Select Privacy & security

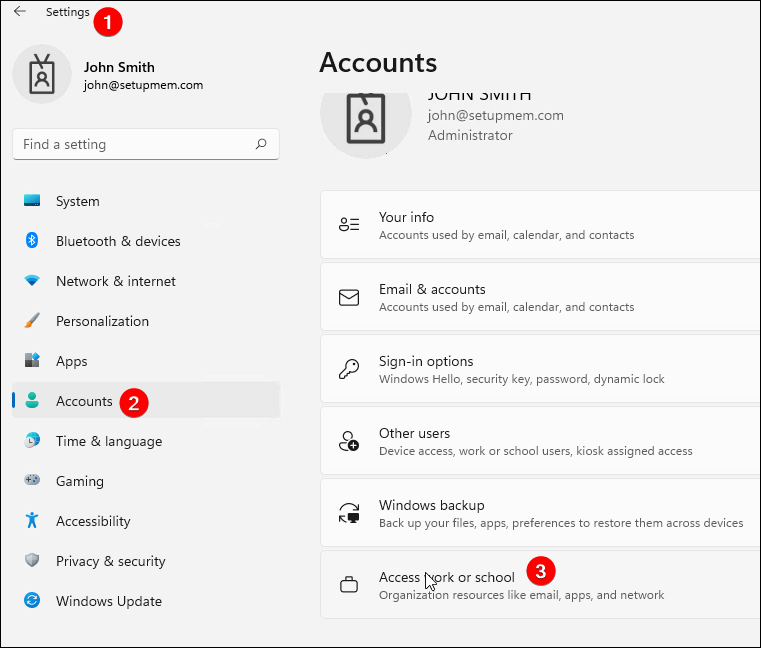click(x=146, y=561)
